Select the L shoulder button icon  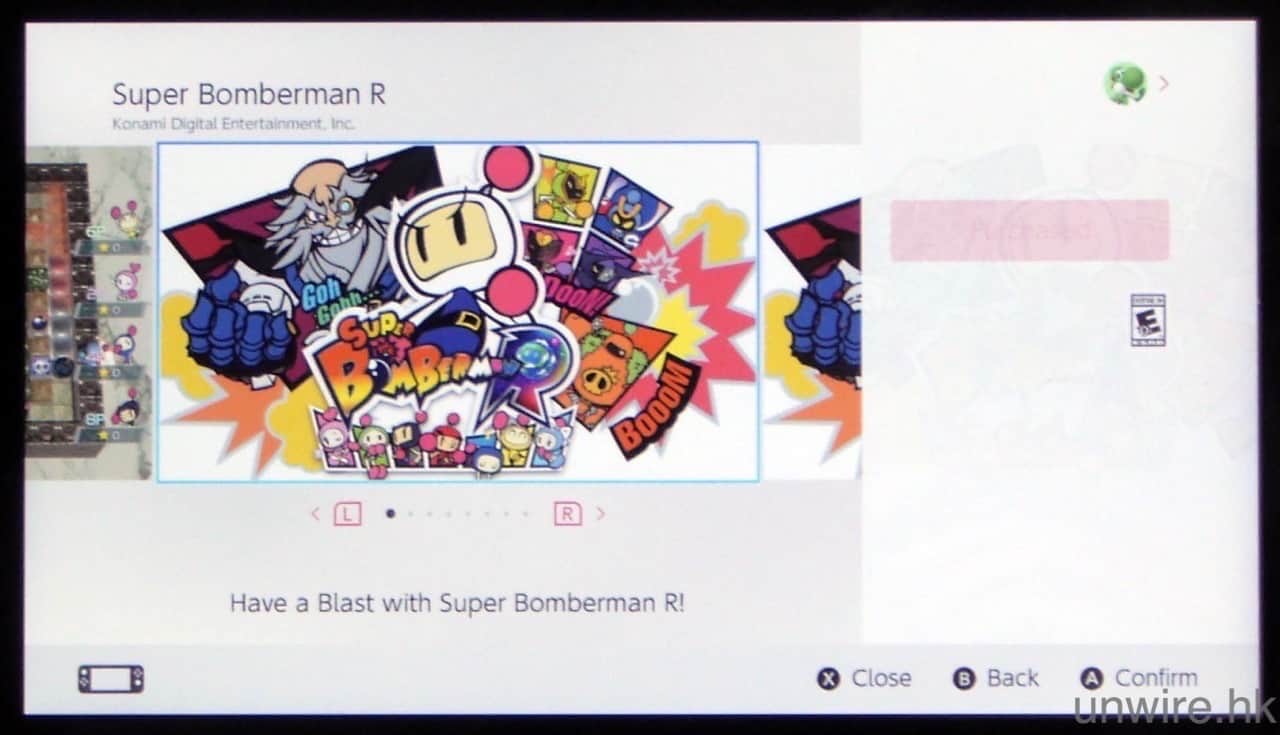(x=347, y=514)
